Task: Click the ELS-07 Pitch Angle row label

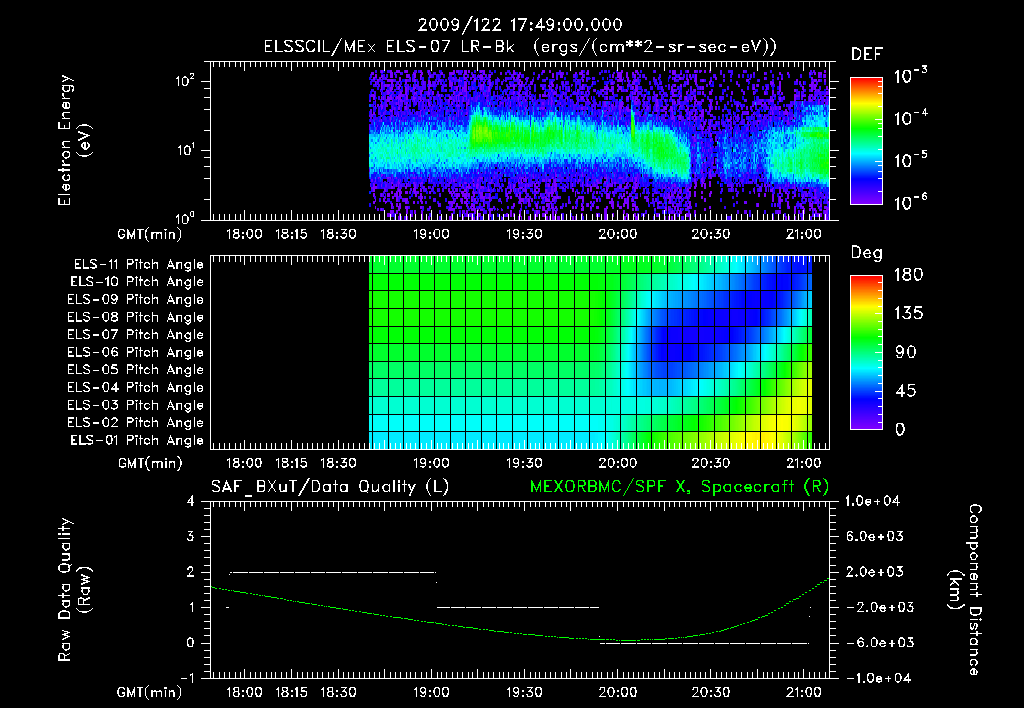Action: (136, 334)
